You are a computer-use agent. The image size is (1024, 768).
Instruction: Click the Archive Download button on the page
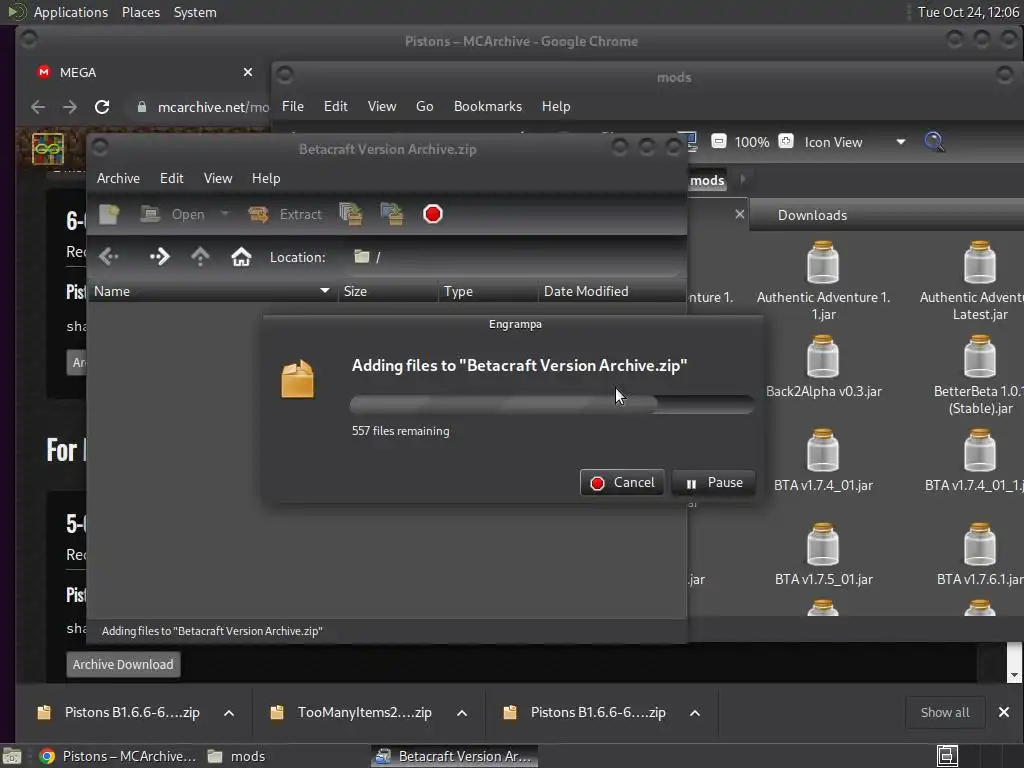coord(123,664)
